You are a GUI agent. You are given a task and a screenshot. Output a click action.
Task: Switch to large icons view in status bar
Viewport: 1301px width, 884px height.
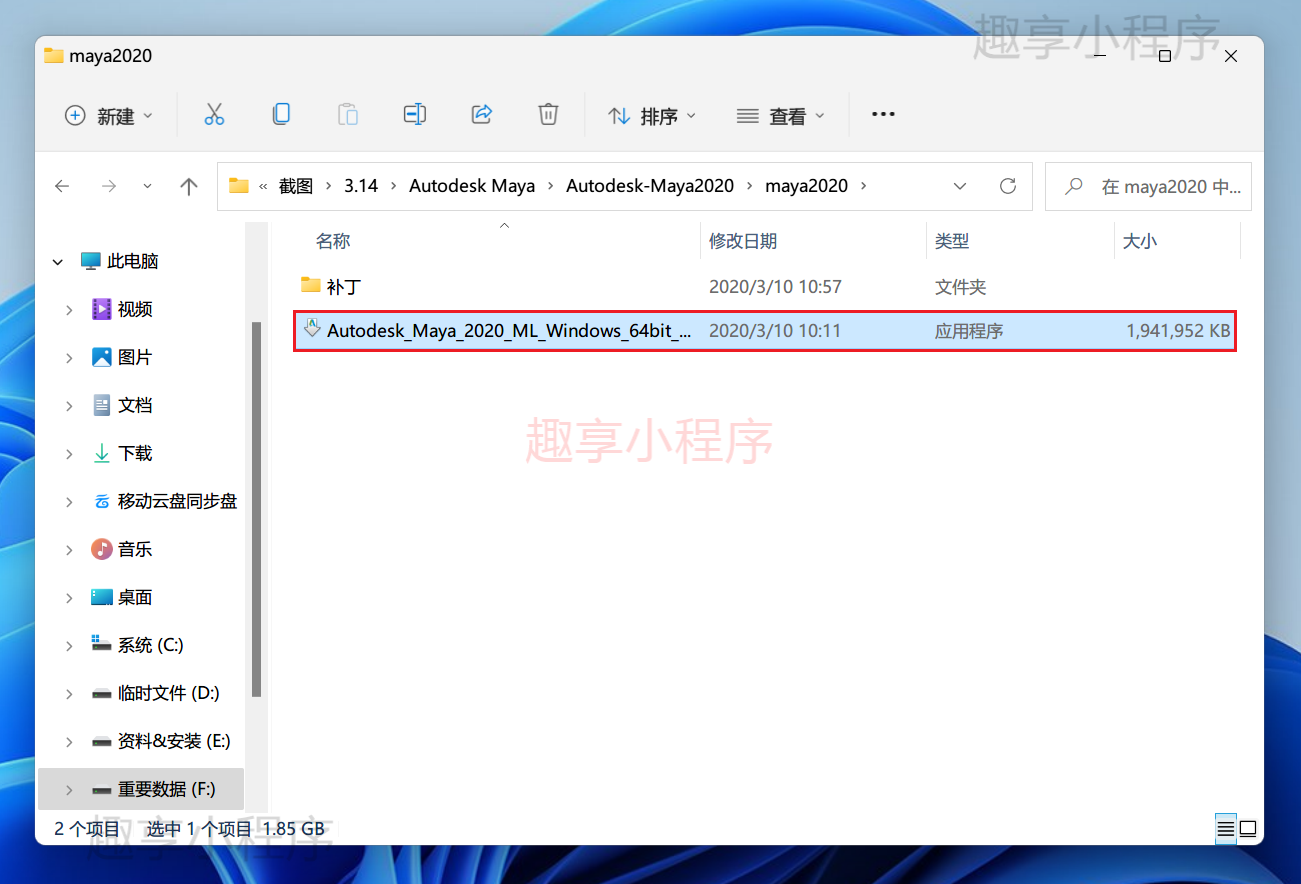(x=1247, y=829)
